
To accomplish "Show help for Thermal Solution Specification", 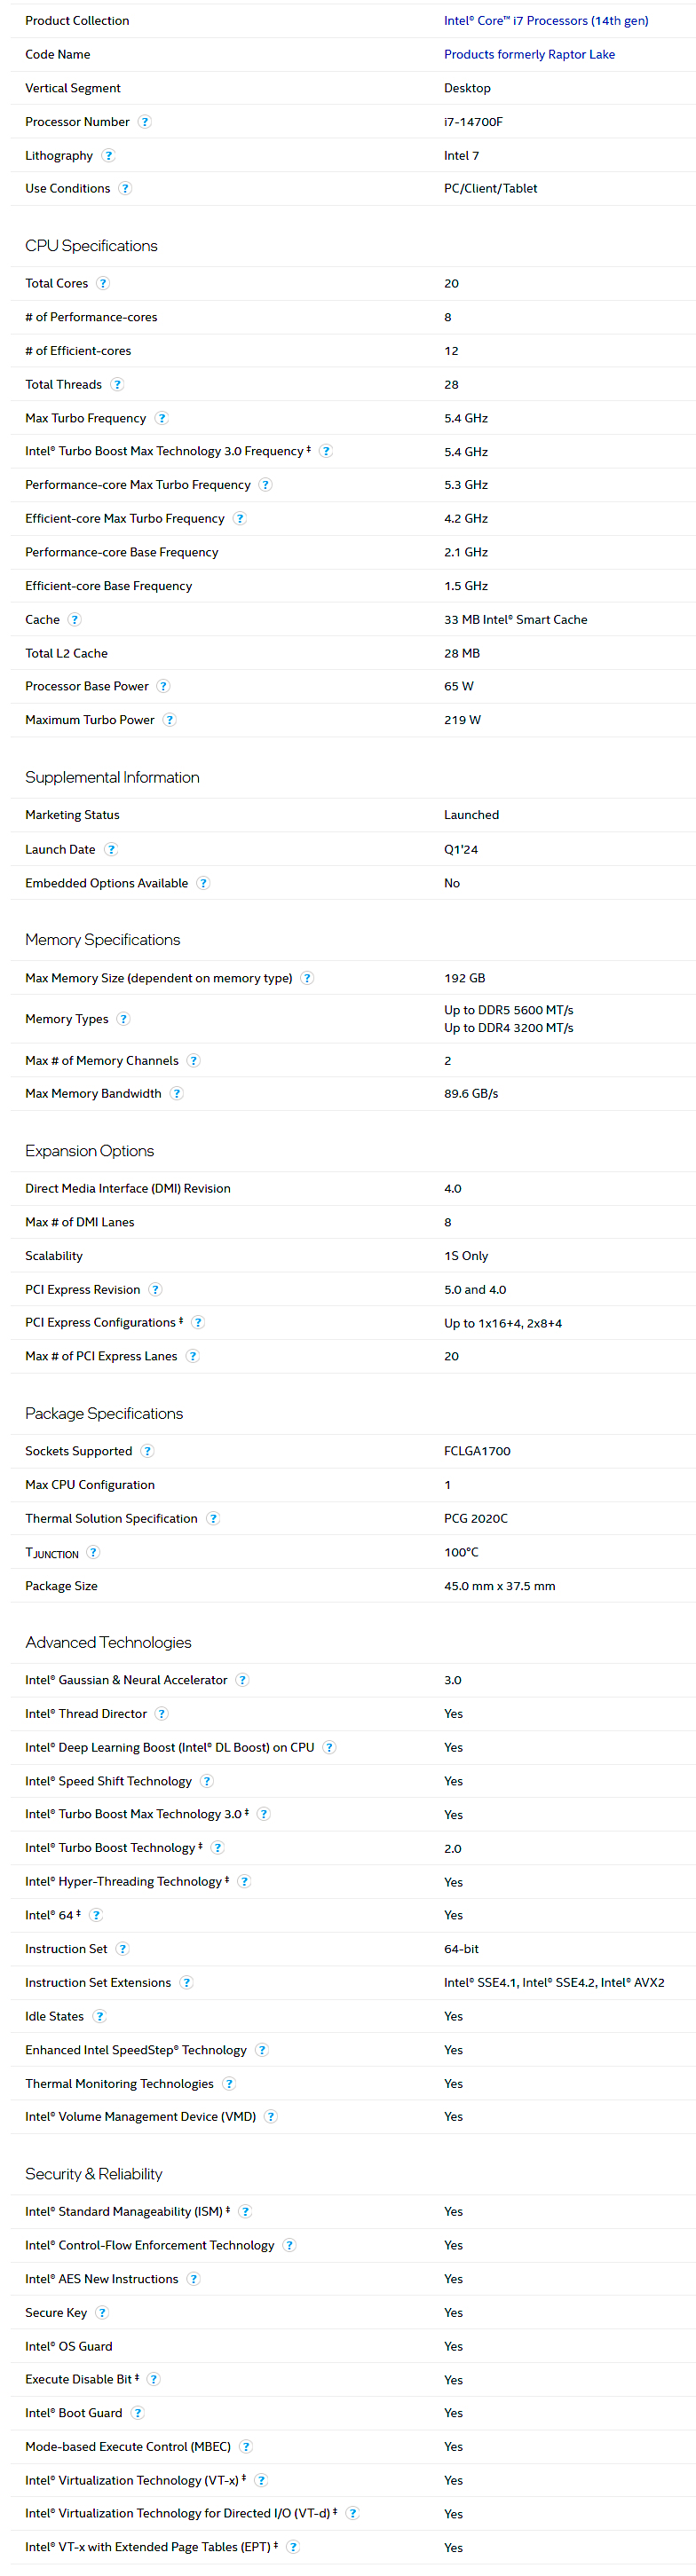I will 213,1519.
